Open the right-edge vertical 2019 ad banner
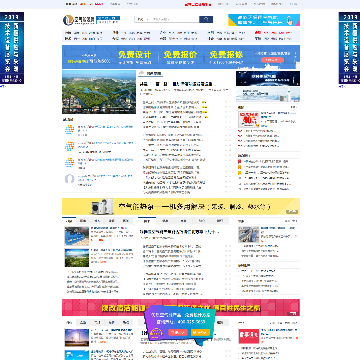Viewport: 360px width, 360px height. [349, 48]
